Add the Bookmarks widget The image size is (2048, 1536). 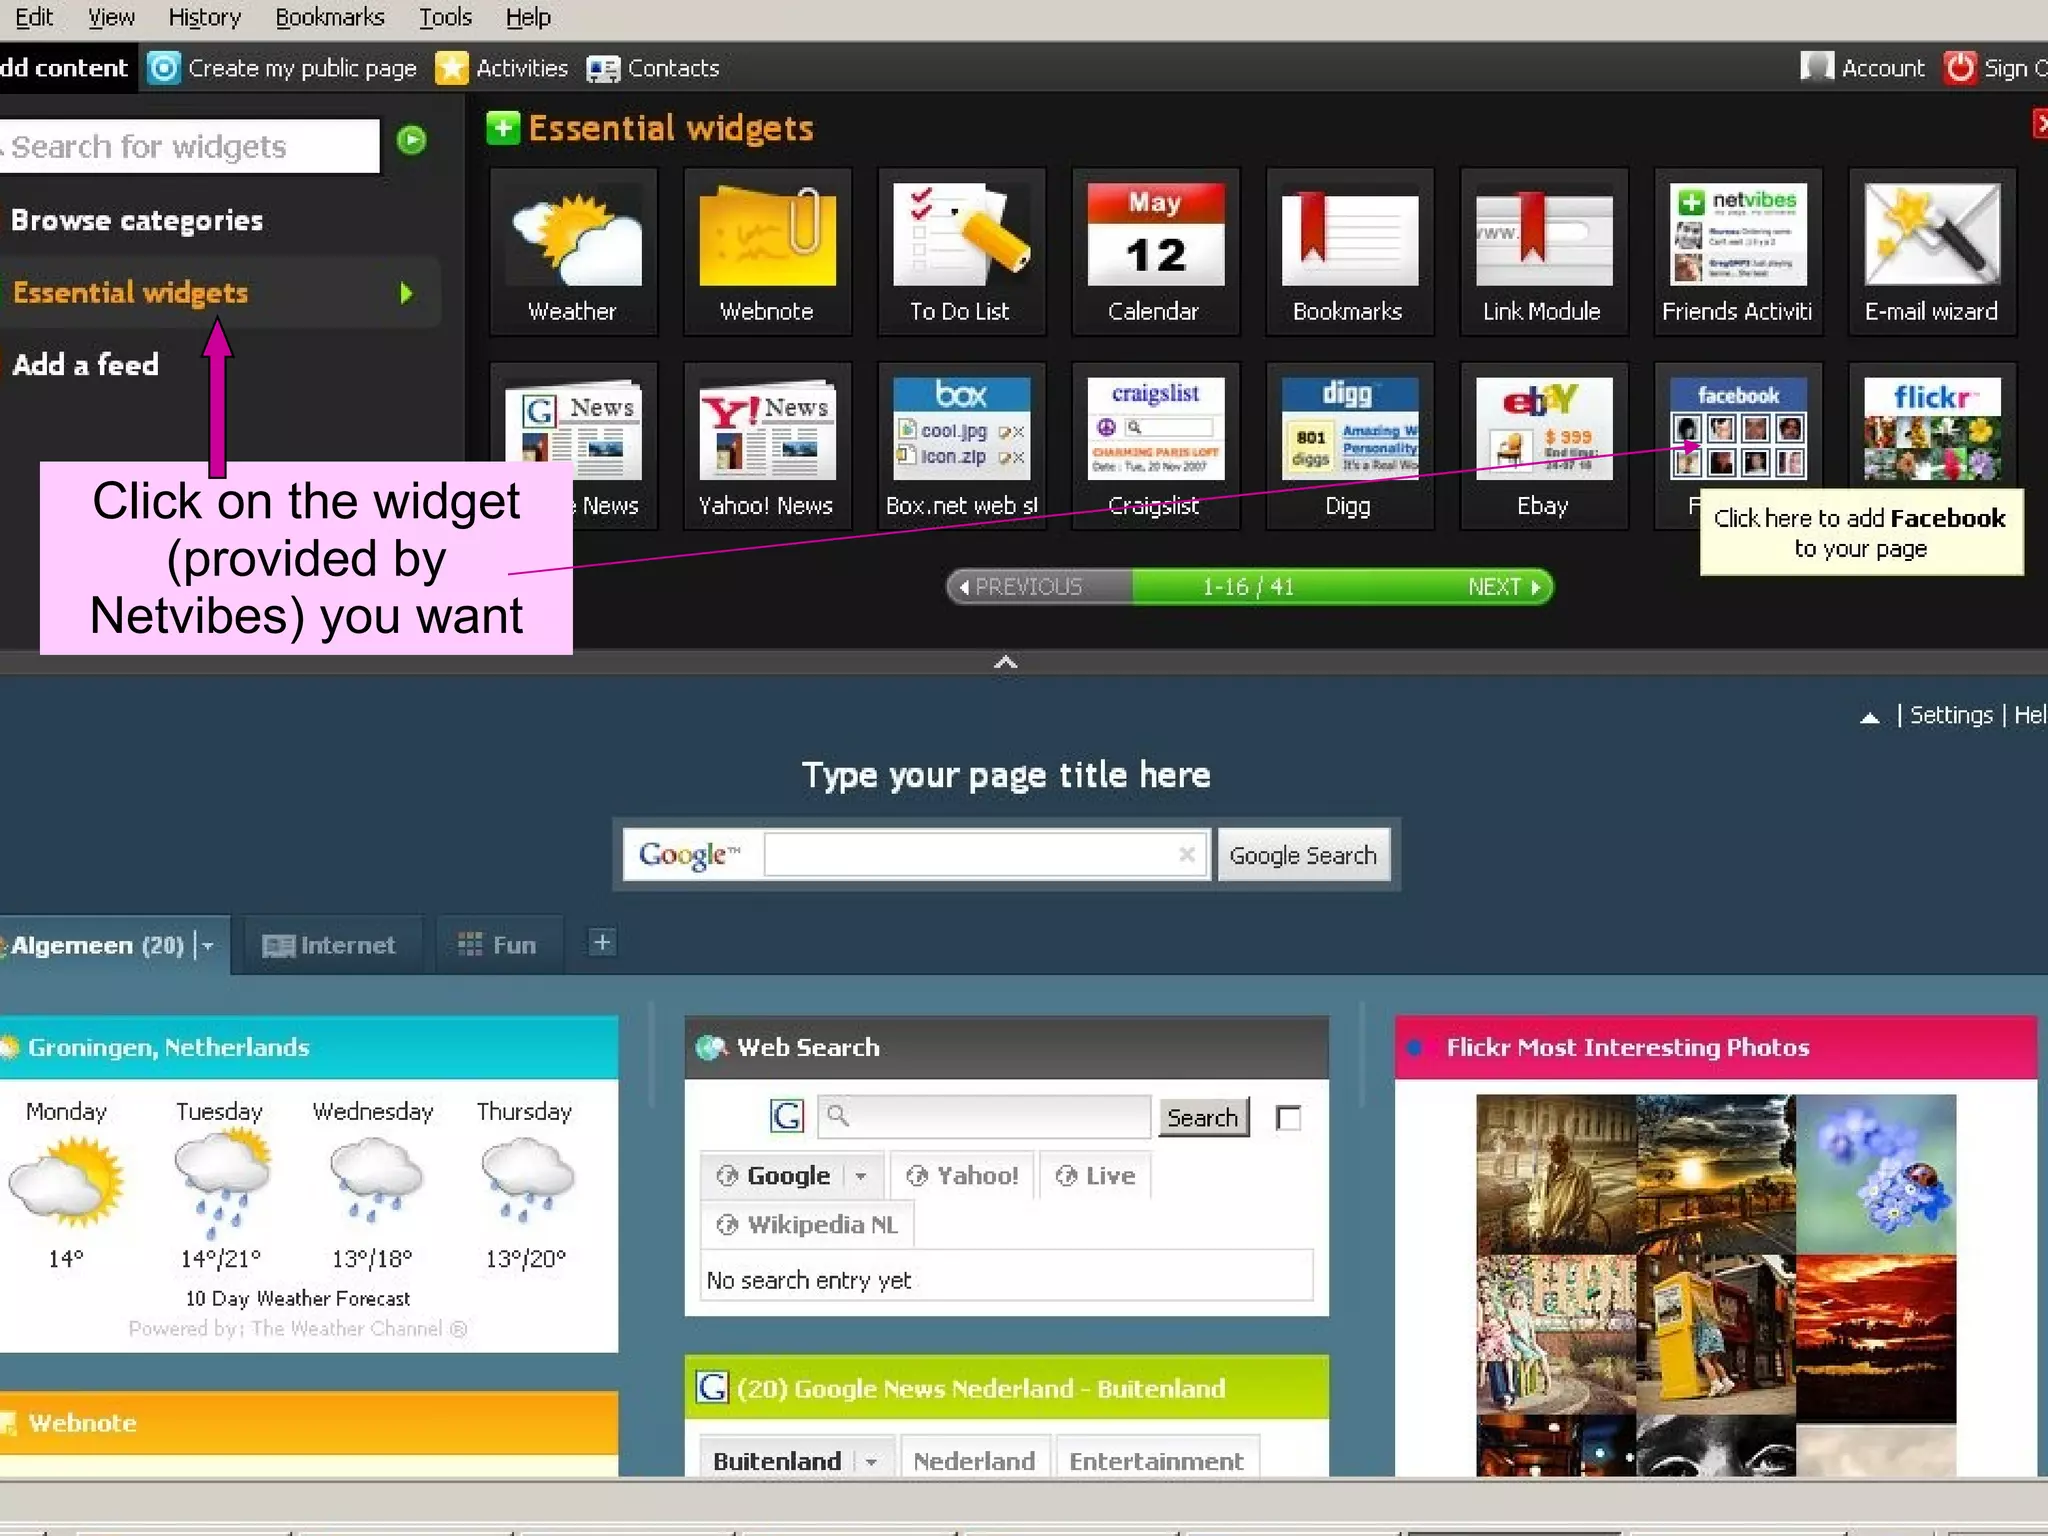1349,251
